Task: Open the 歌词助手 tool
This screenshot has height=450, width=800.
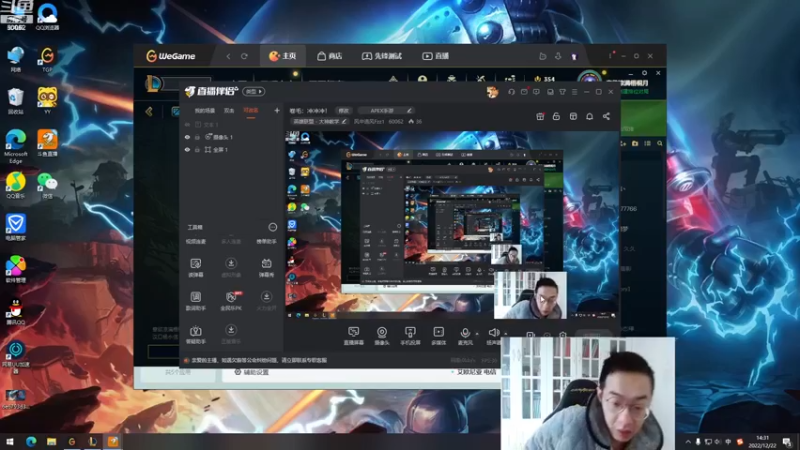Action: (x=196, y=301)
